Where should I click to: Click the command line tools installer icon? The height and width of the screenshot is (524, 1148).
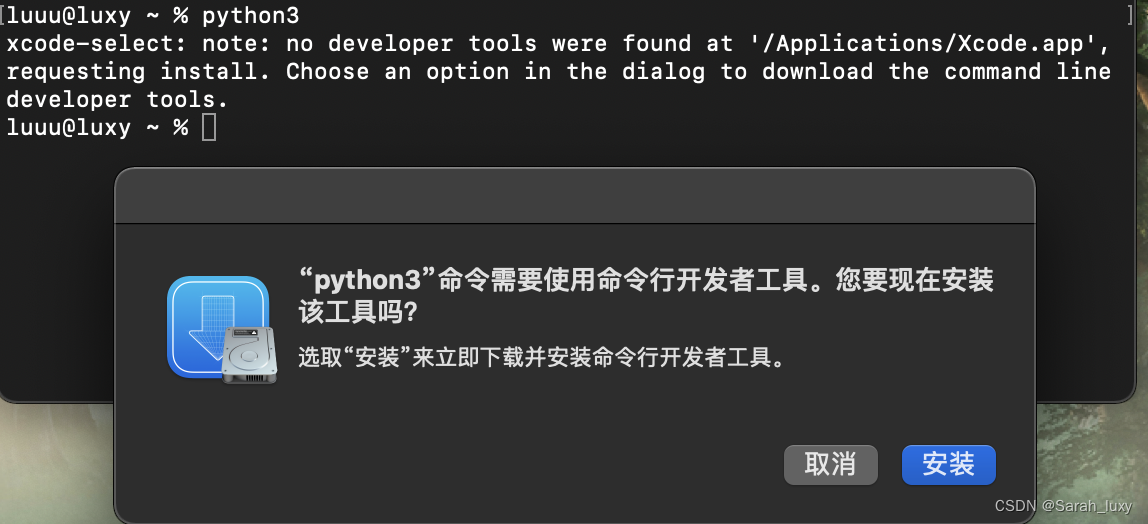click(222, 329)
